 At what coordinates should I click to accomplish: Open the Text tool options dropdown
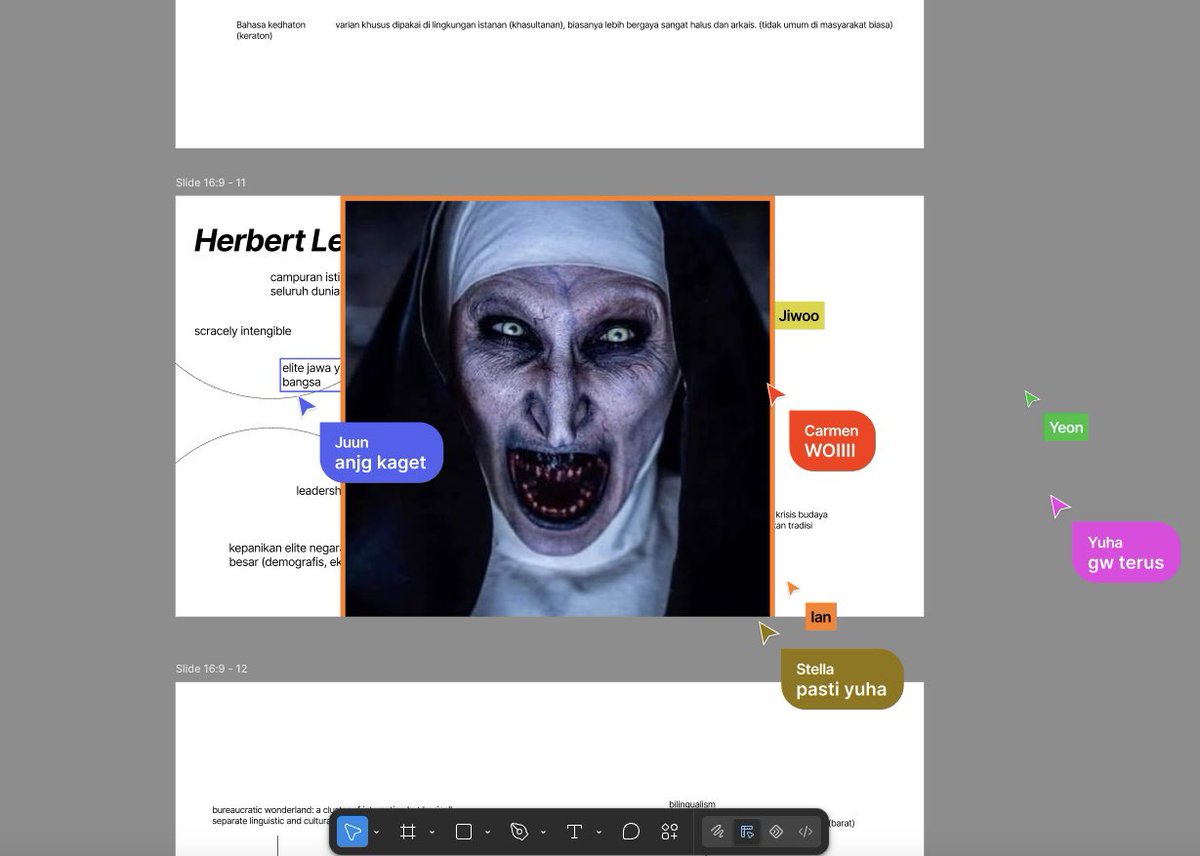[x=599, y=832]
